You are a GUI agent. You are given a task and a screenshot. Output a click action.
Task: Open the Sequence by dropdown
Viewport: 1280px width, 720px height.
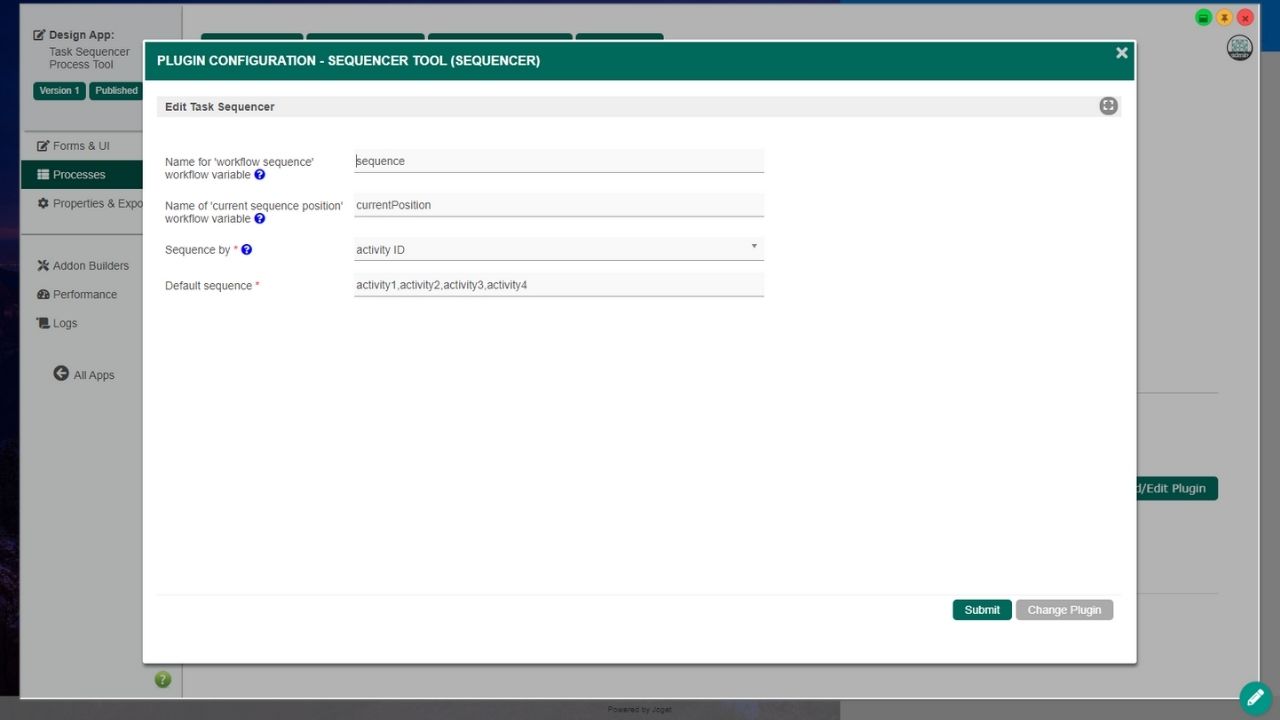click(x=558, y=249)
